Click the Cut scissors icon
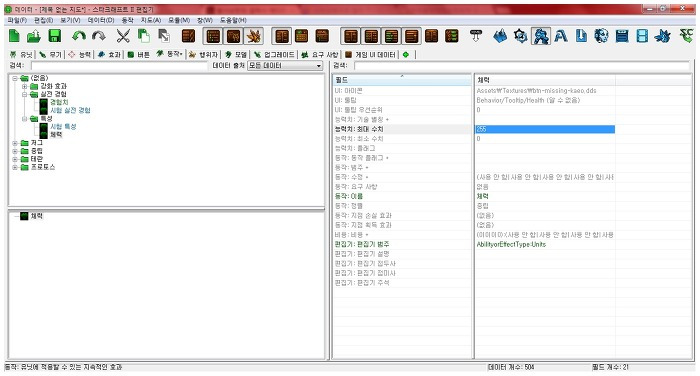700x376 pixels. [123, 36]
